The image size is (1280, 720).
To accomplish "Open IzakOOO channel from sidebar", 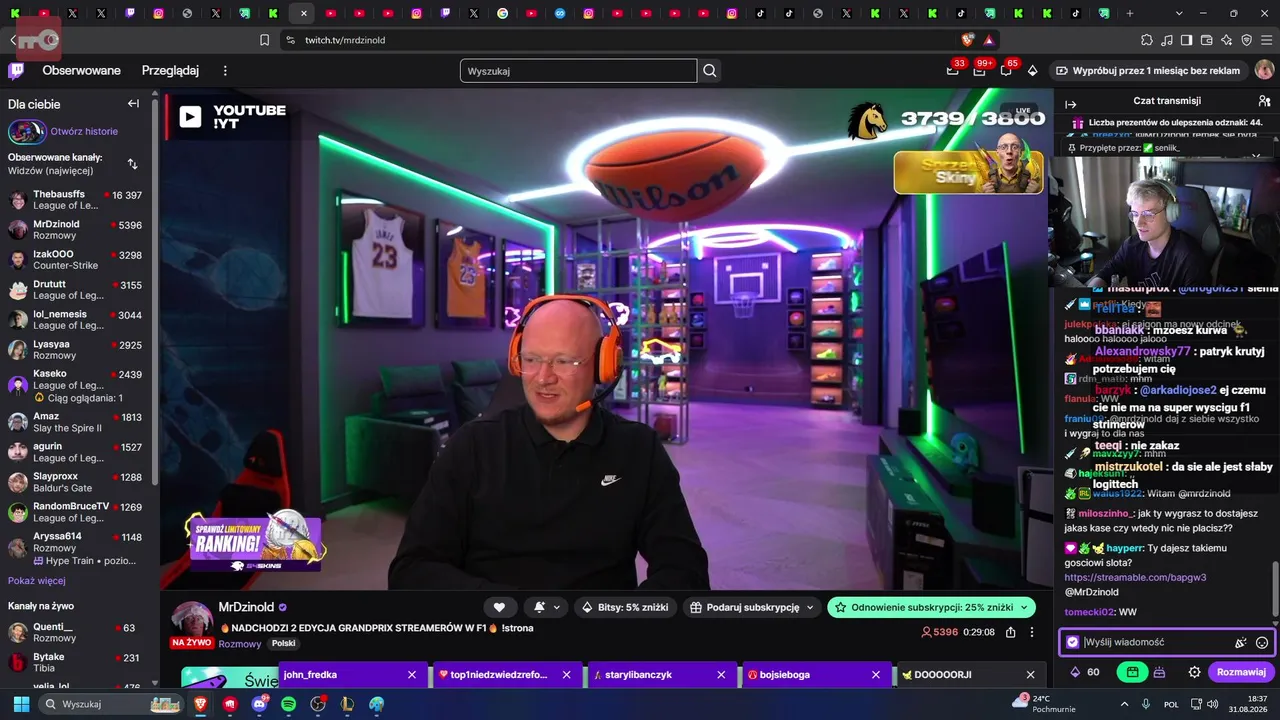I will click(76, 260).
